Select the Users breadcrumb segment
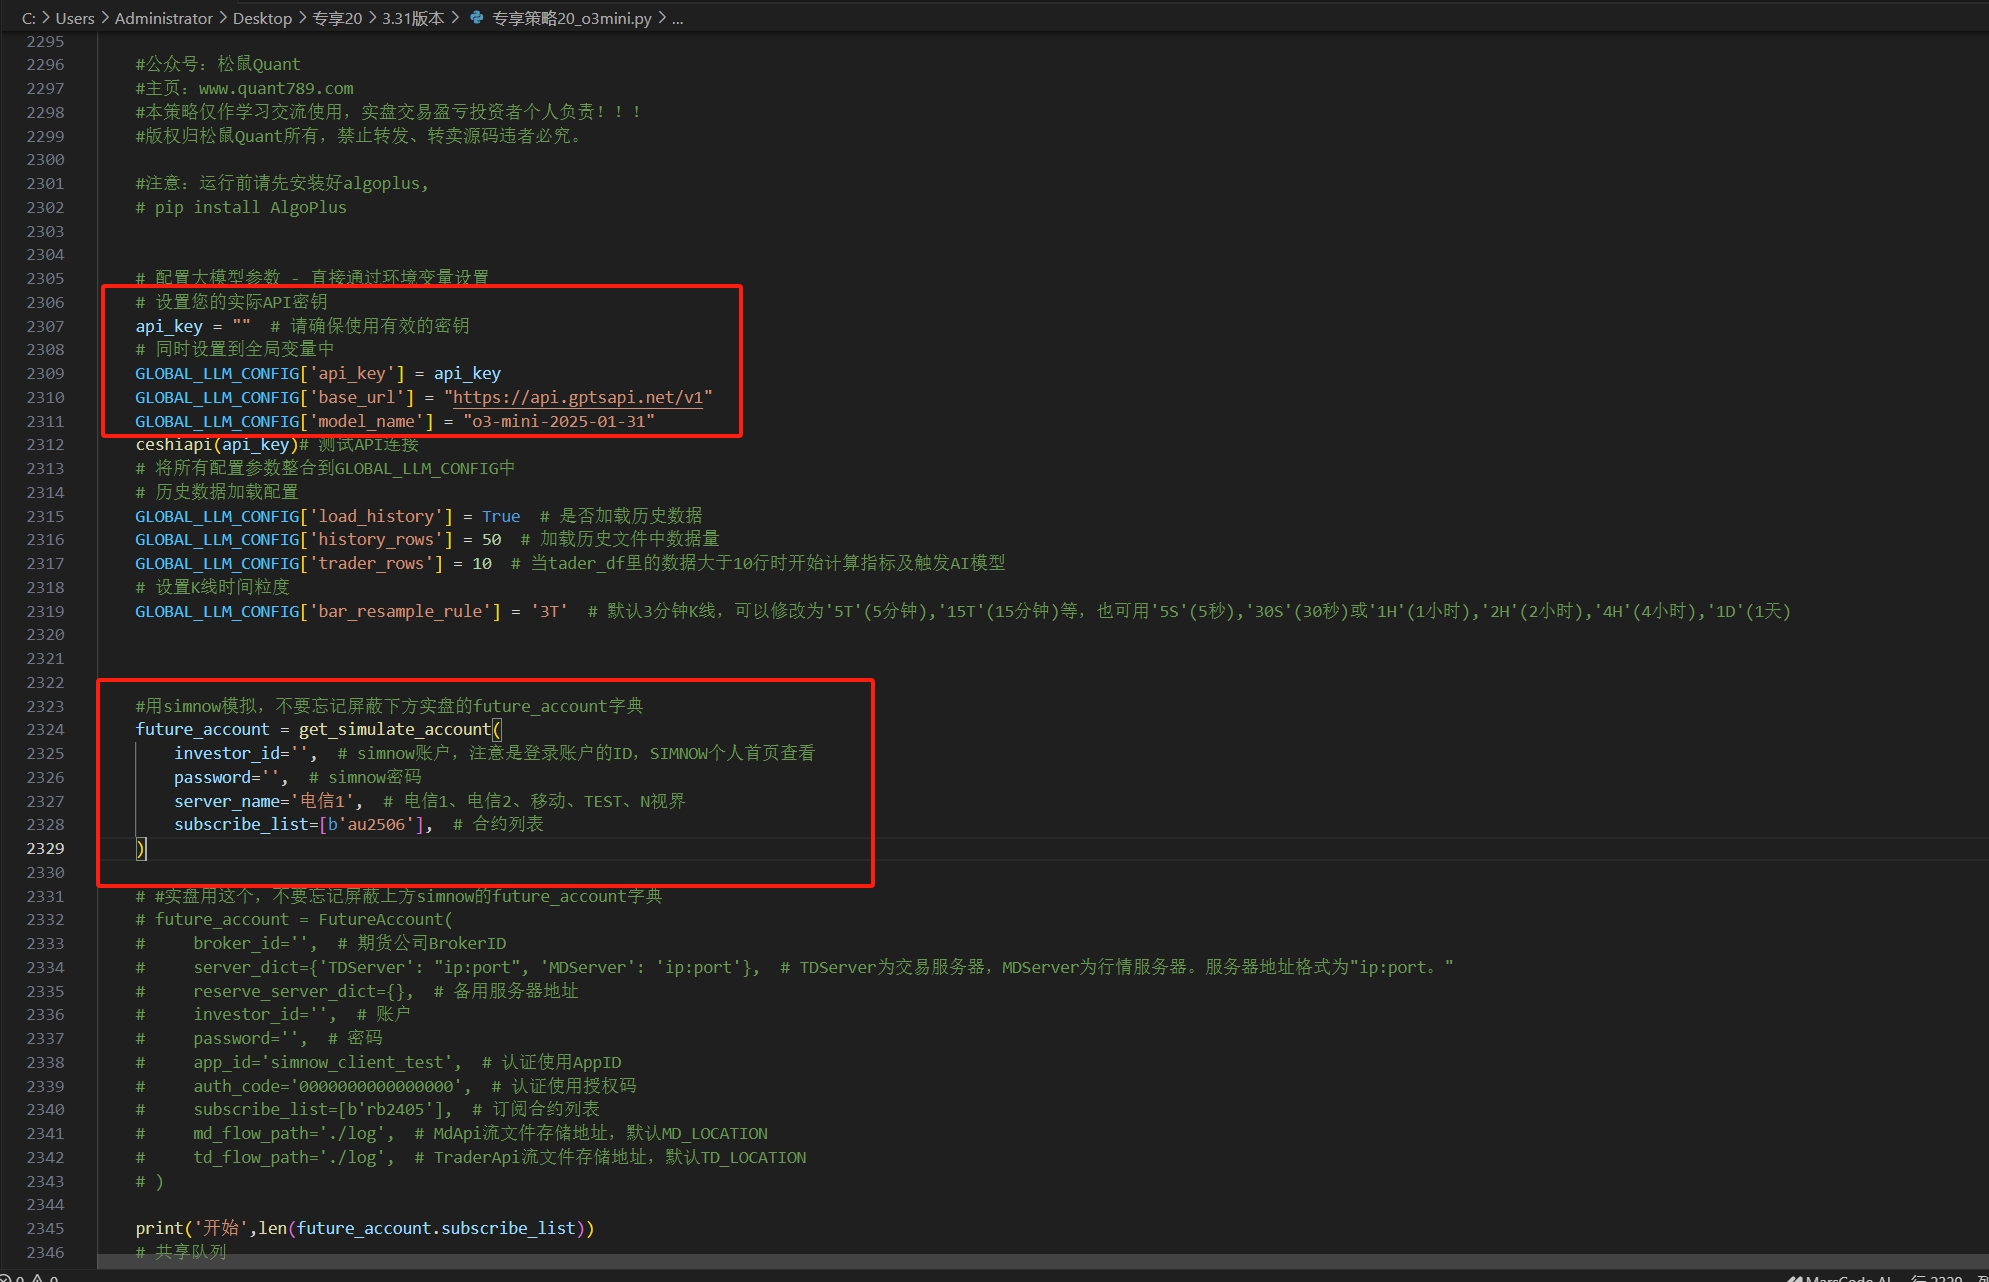1989x1282 pixels. click(x=75, y=18)
